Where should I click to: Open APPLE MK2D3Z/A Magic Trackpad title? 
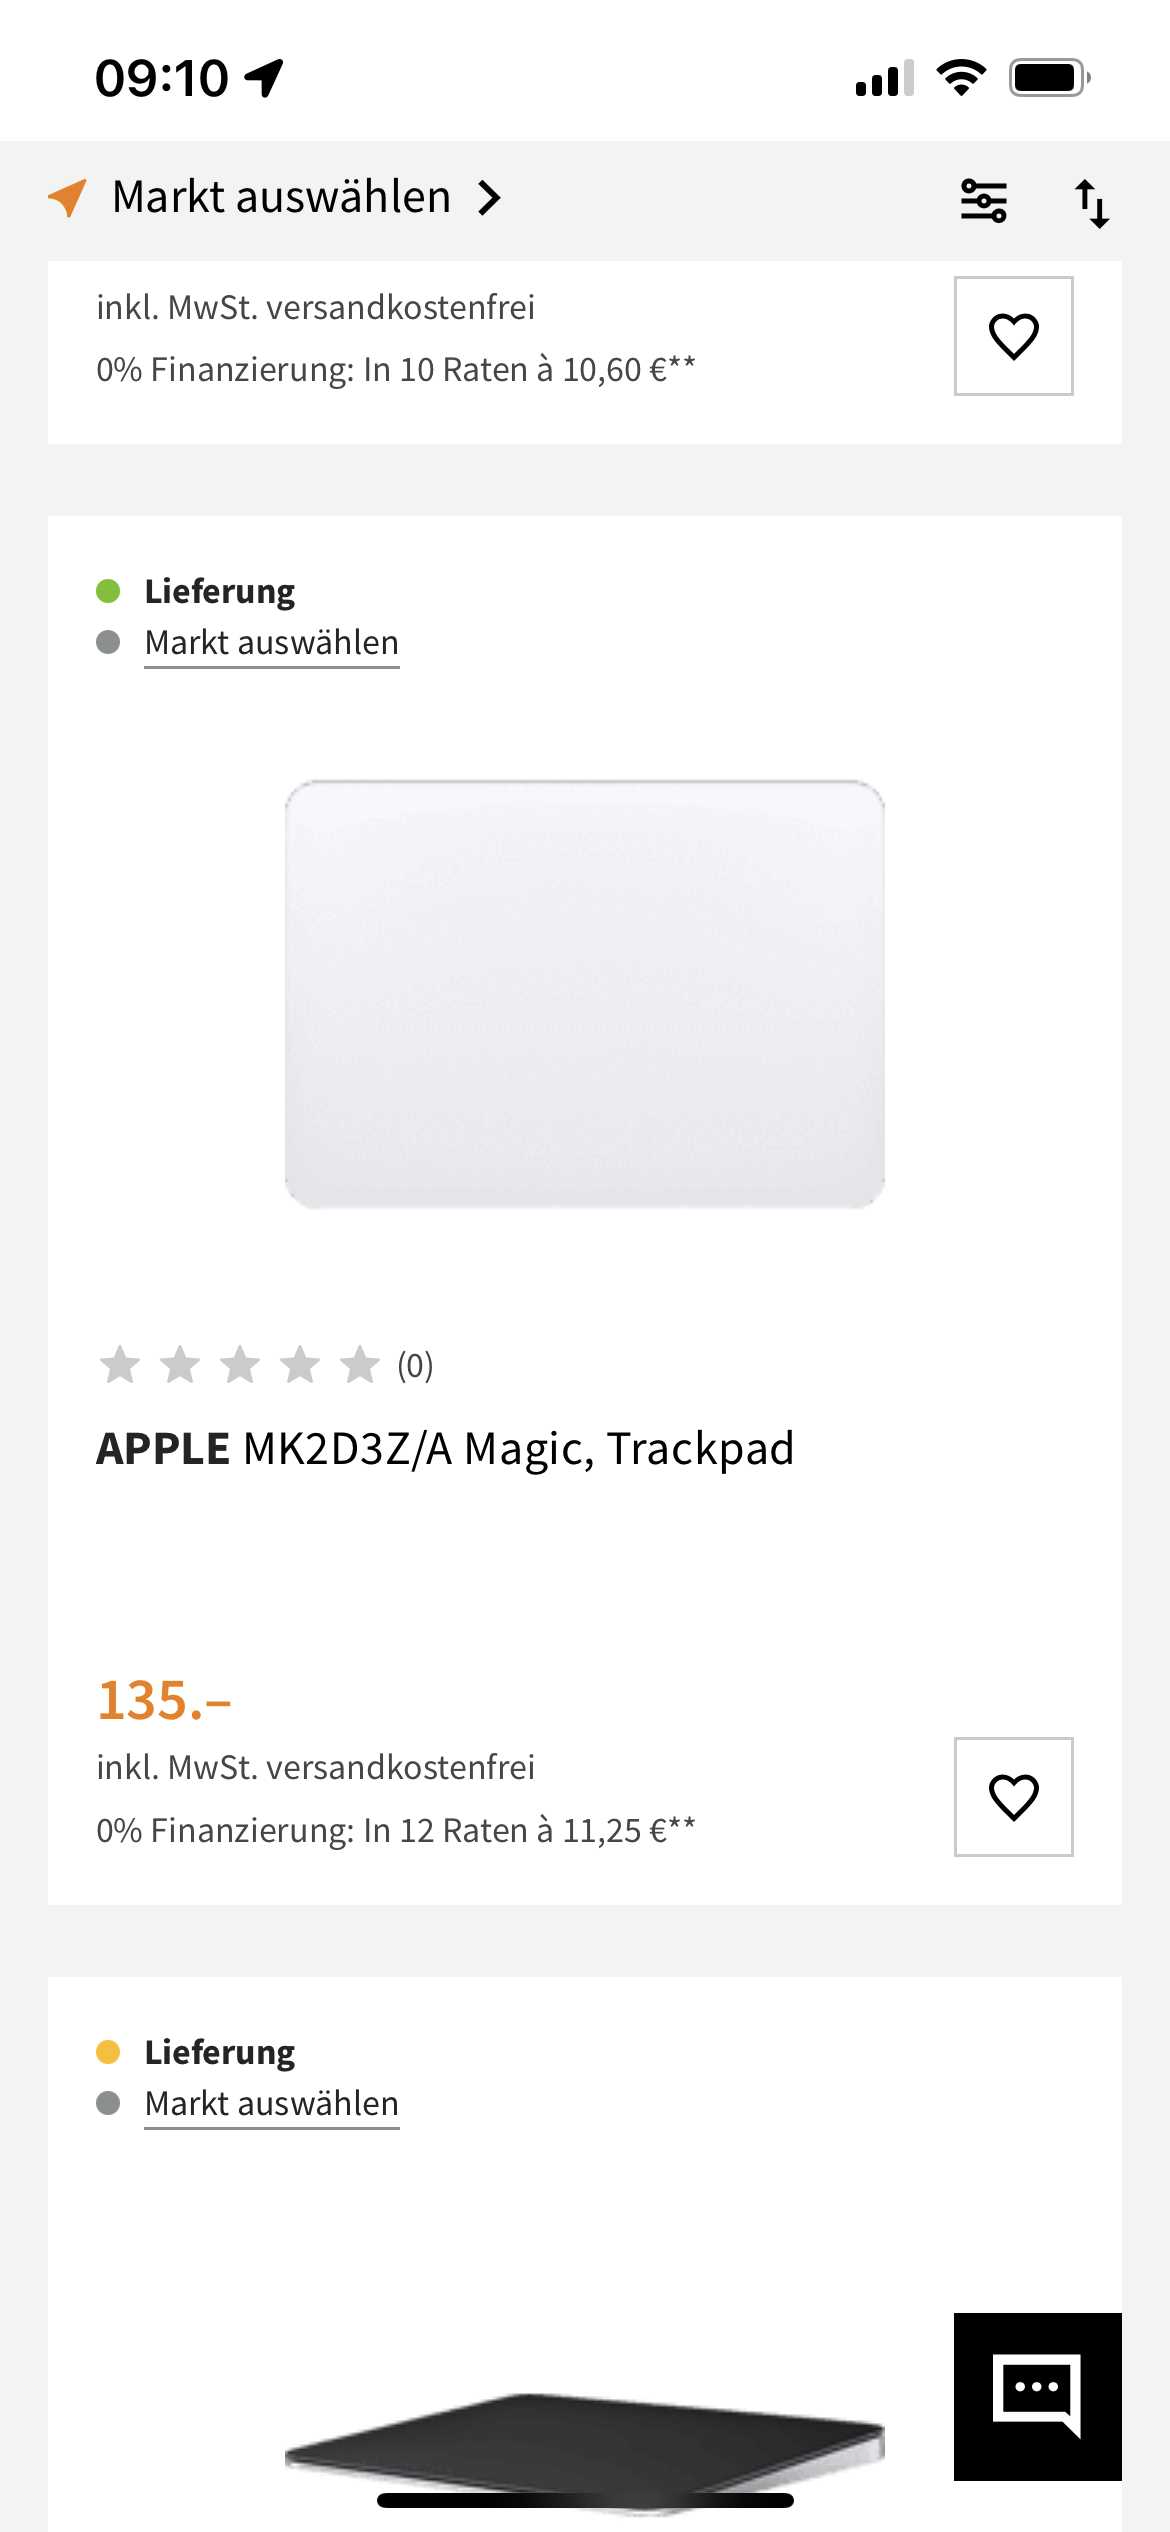[x=445, y=1449]
